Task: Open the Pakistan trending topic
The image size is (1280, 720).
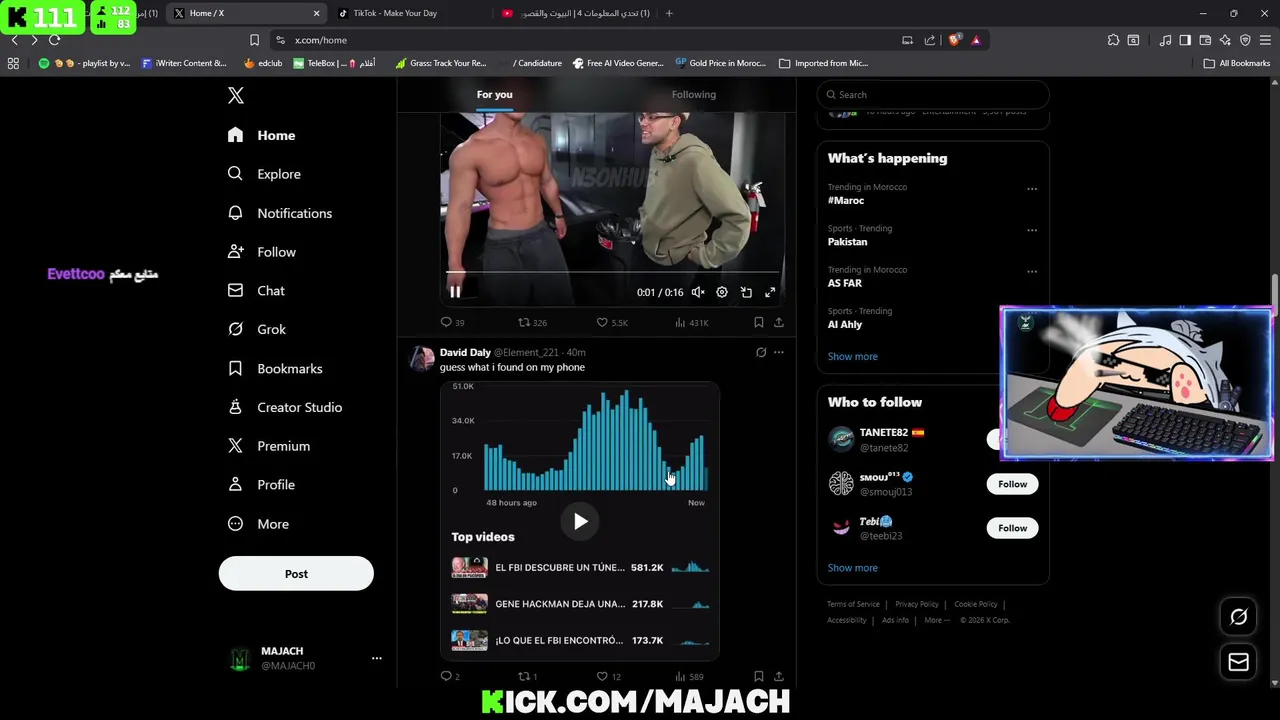Action: (x=848, y=242)
